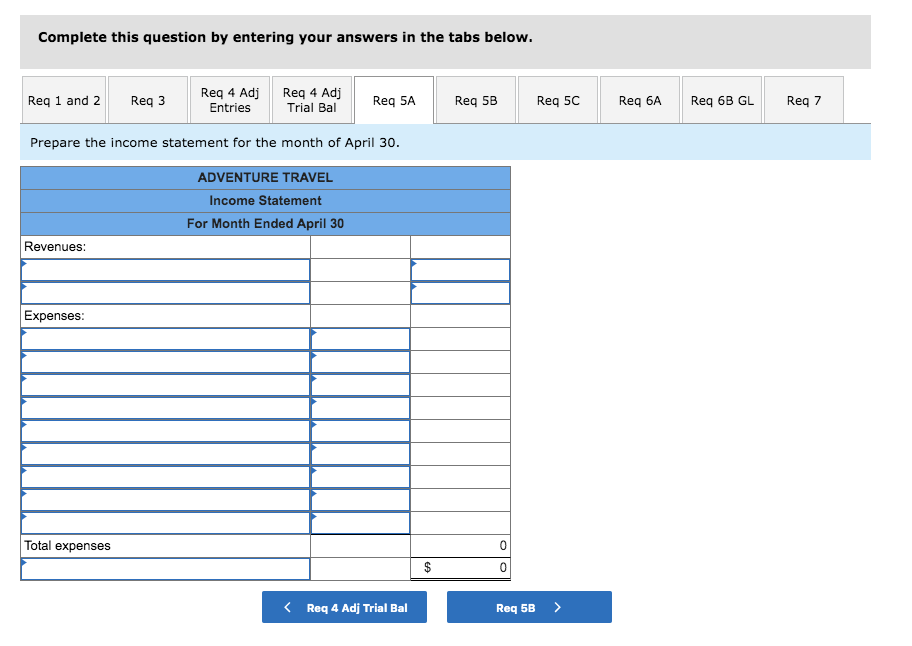Click the Income Statement heading
912x646 pixels.
(x=265, y=201)
